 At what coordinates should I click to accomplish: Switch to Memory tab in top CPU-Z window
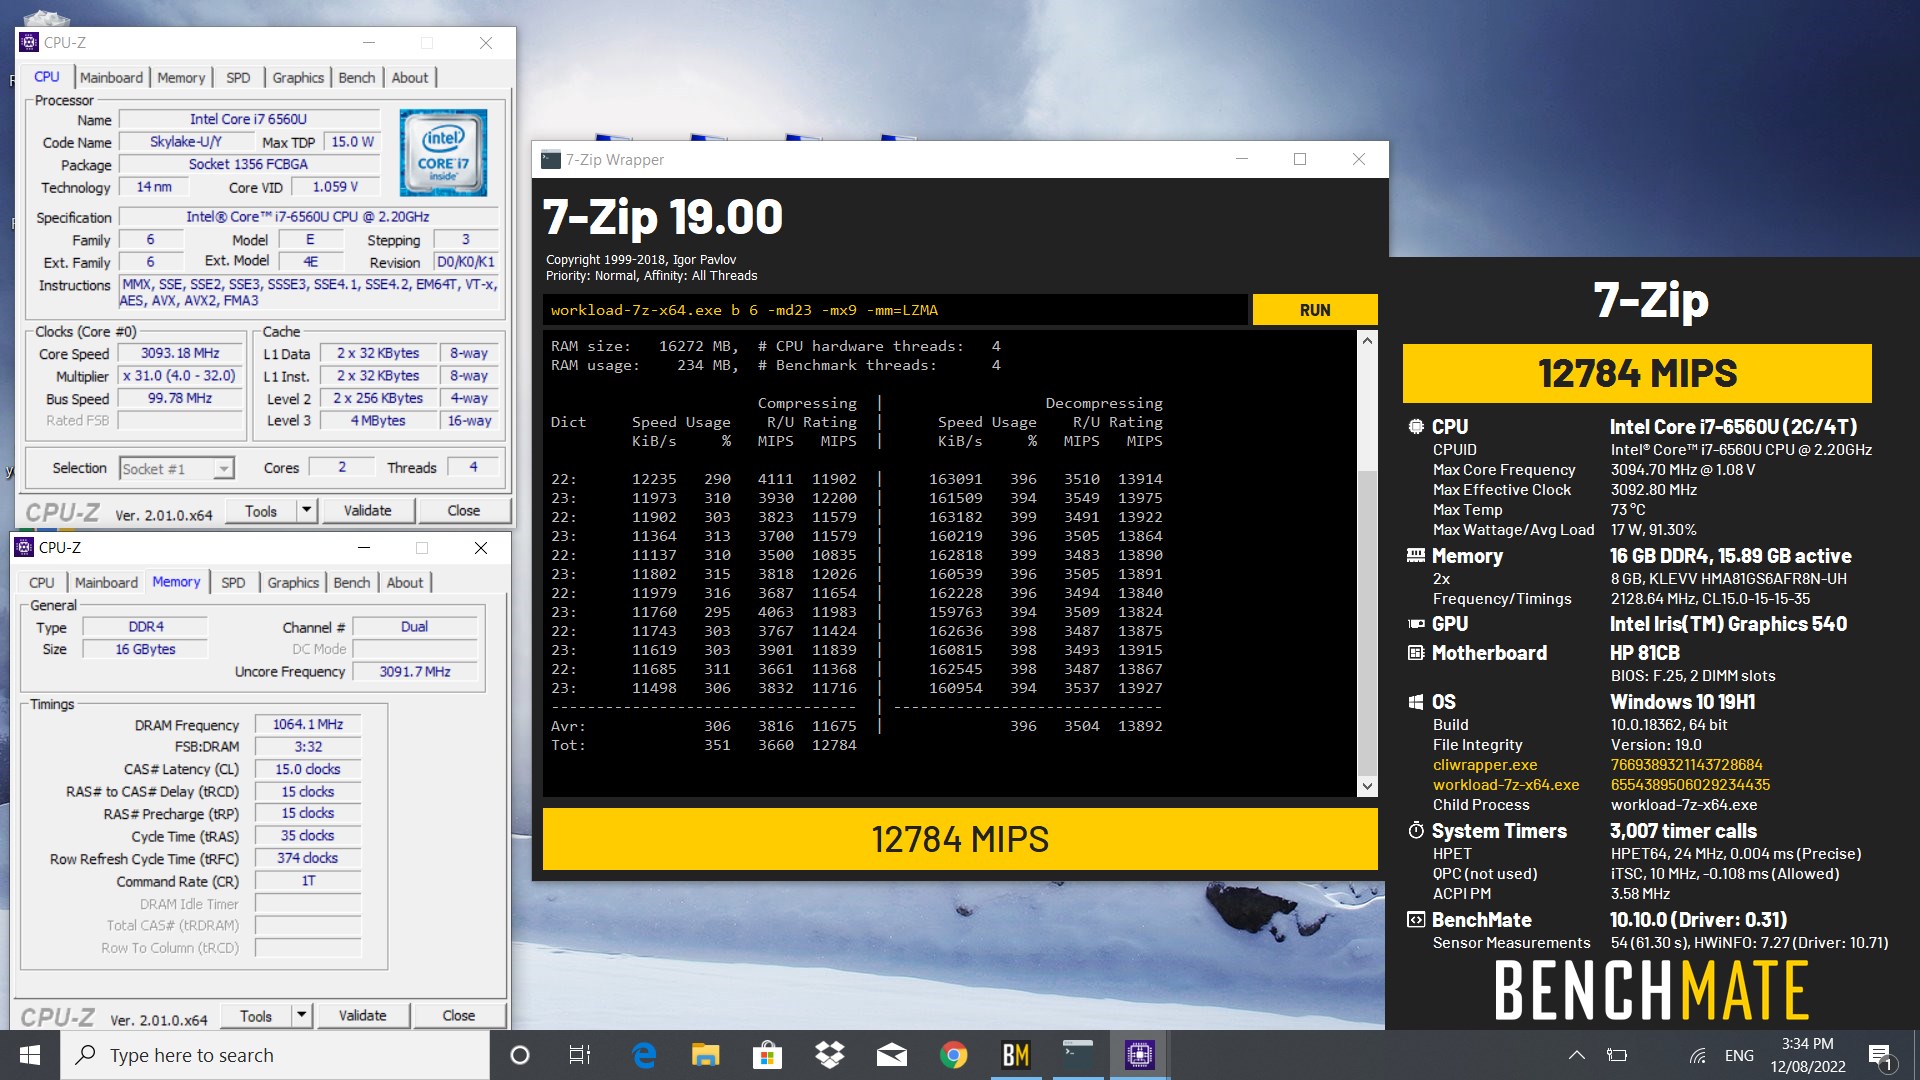pyautogui.click(x=181, y=77)
